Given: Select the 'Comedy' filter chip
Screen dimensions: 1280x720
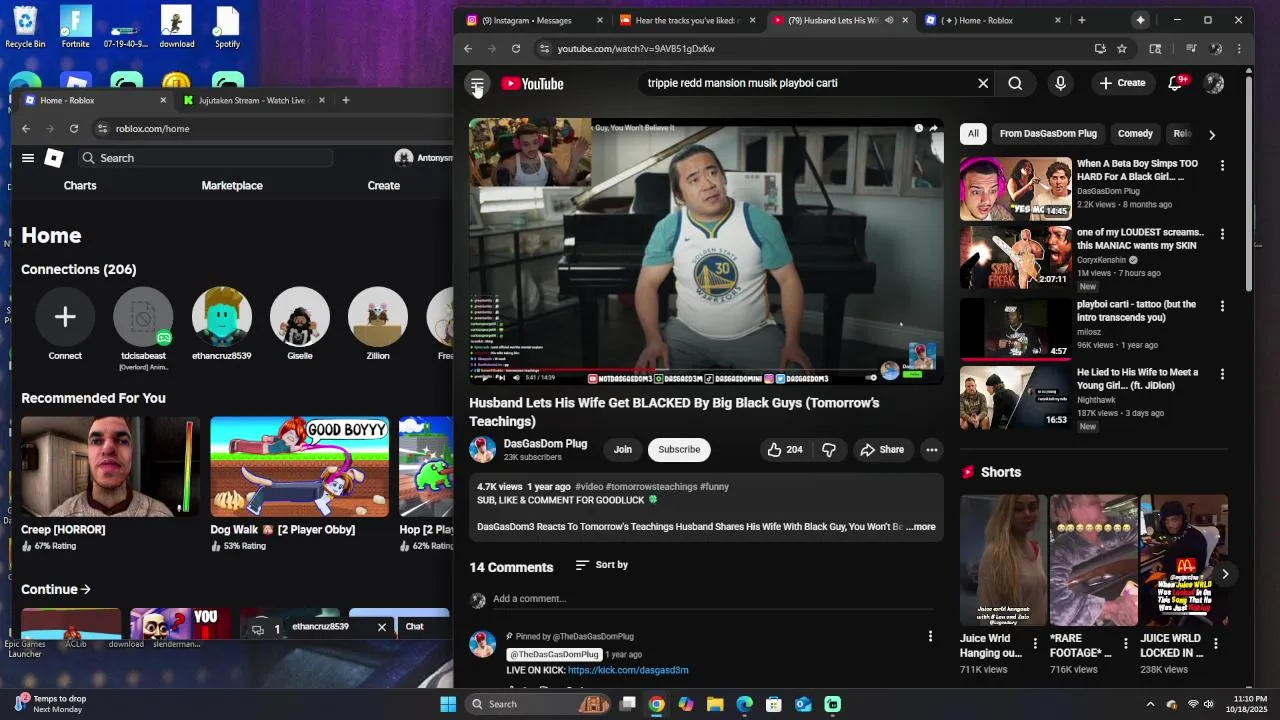Looking at the screenshot, I should 1135,133.
